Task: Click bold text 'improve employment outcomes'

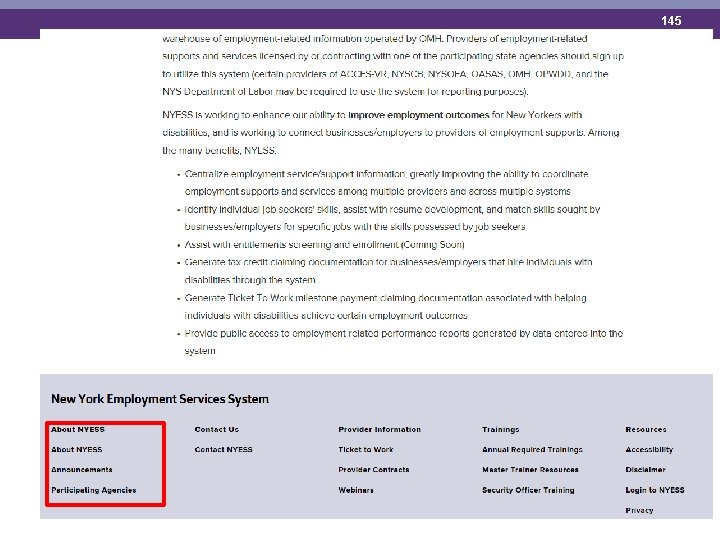Action: (418, 115)
